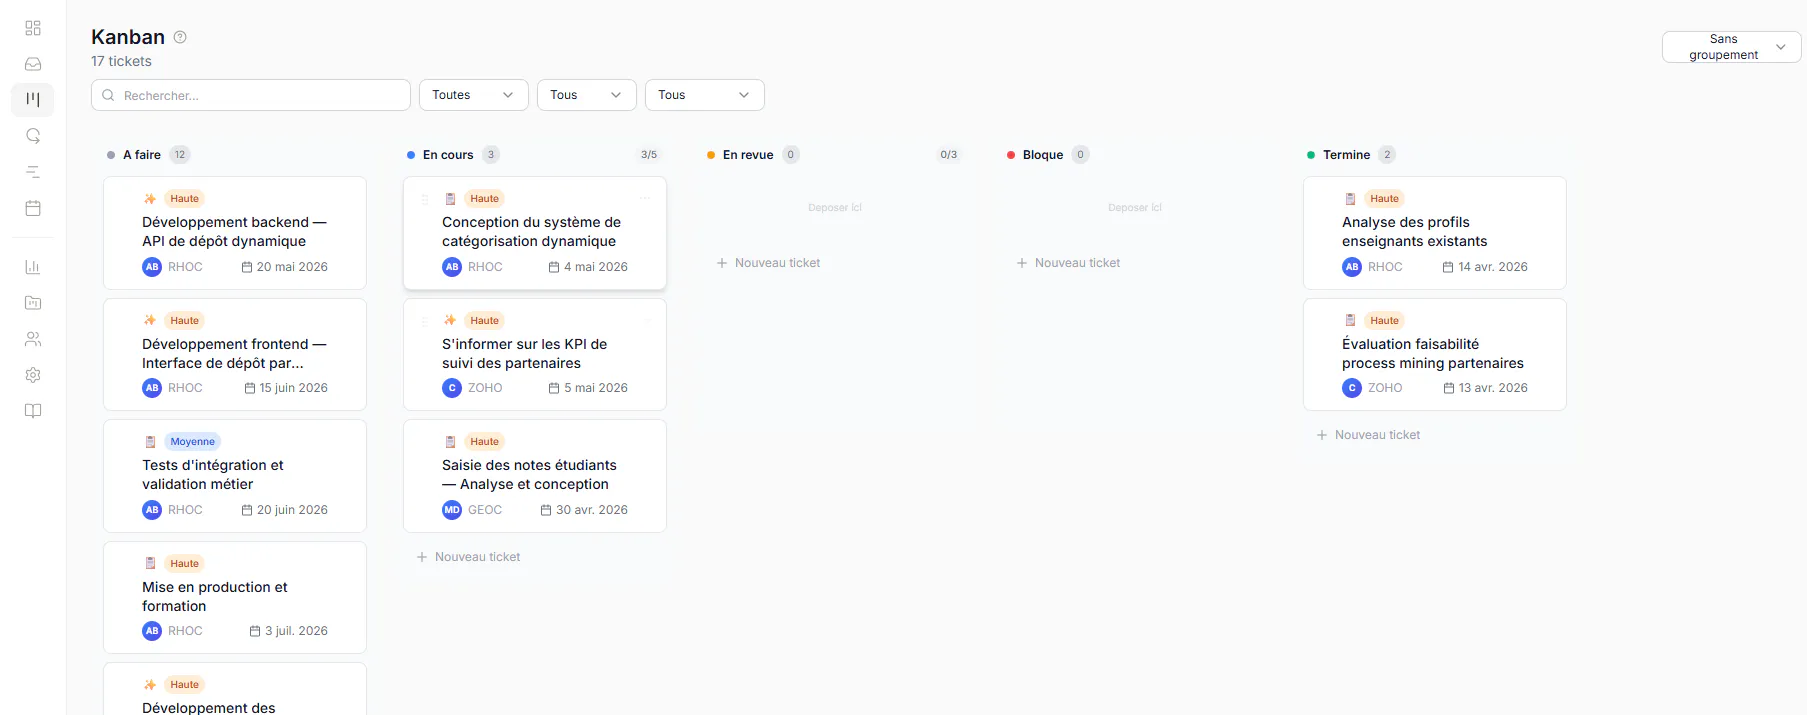This screenshot has height=715, width=1807.
Task: Open the first Tous filter dropdown
Action: (x=586, y=95)
